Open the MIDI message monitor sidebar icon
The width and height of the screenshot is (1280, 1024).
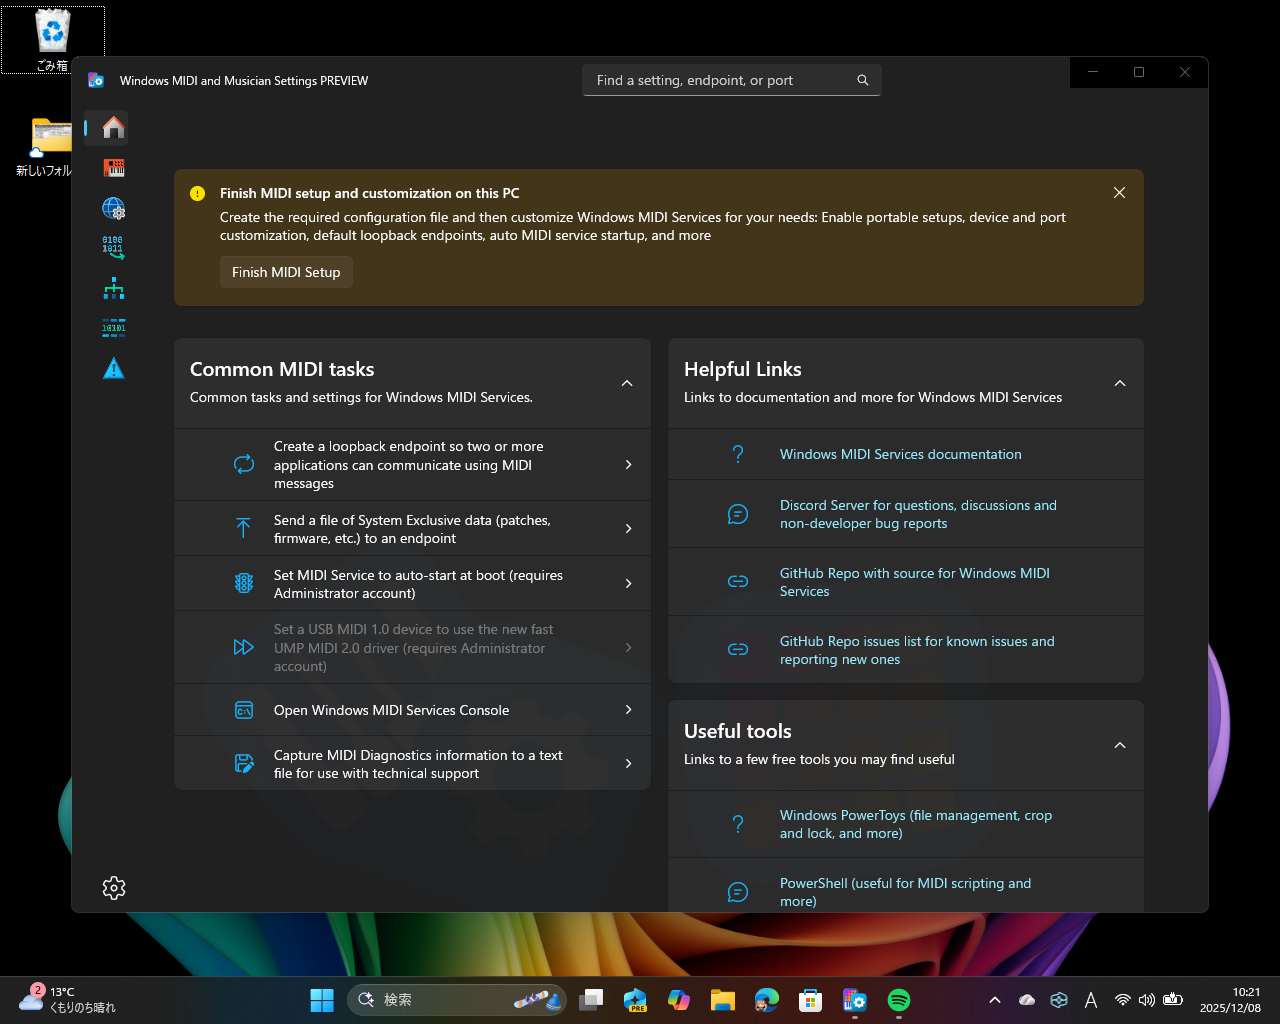pyautogui.click(x=113, y=248)
